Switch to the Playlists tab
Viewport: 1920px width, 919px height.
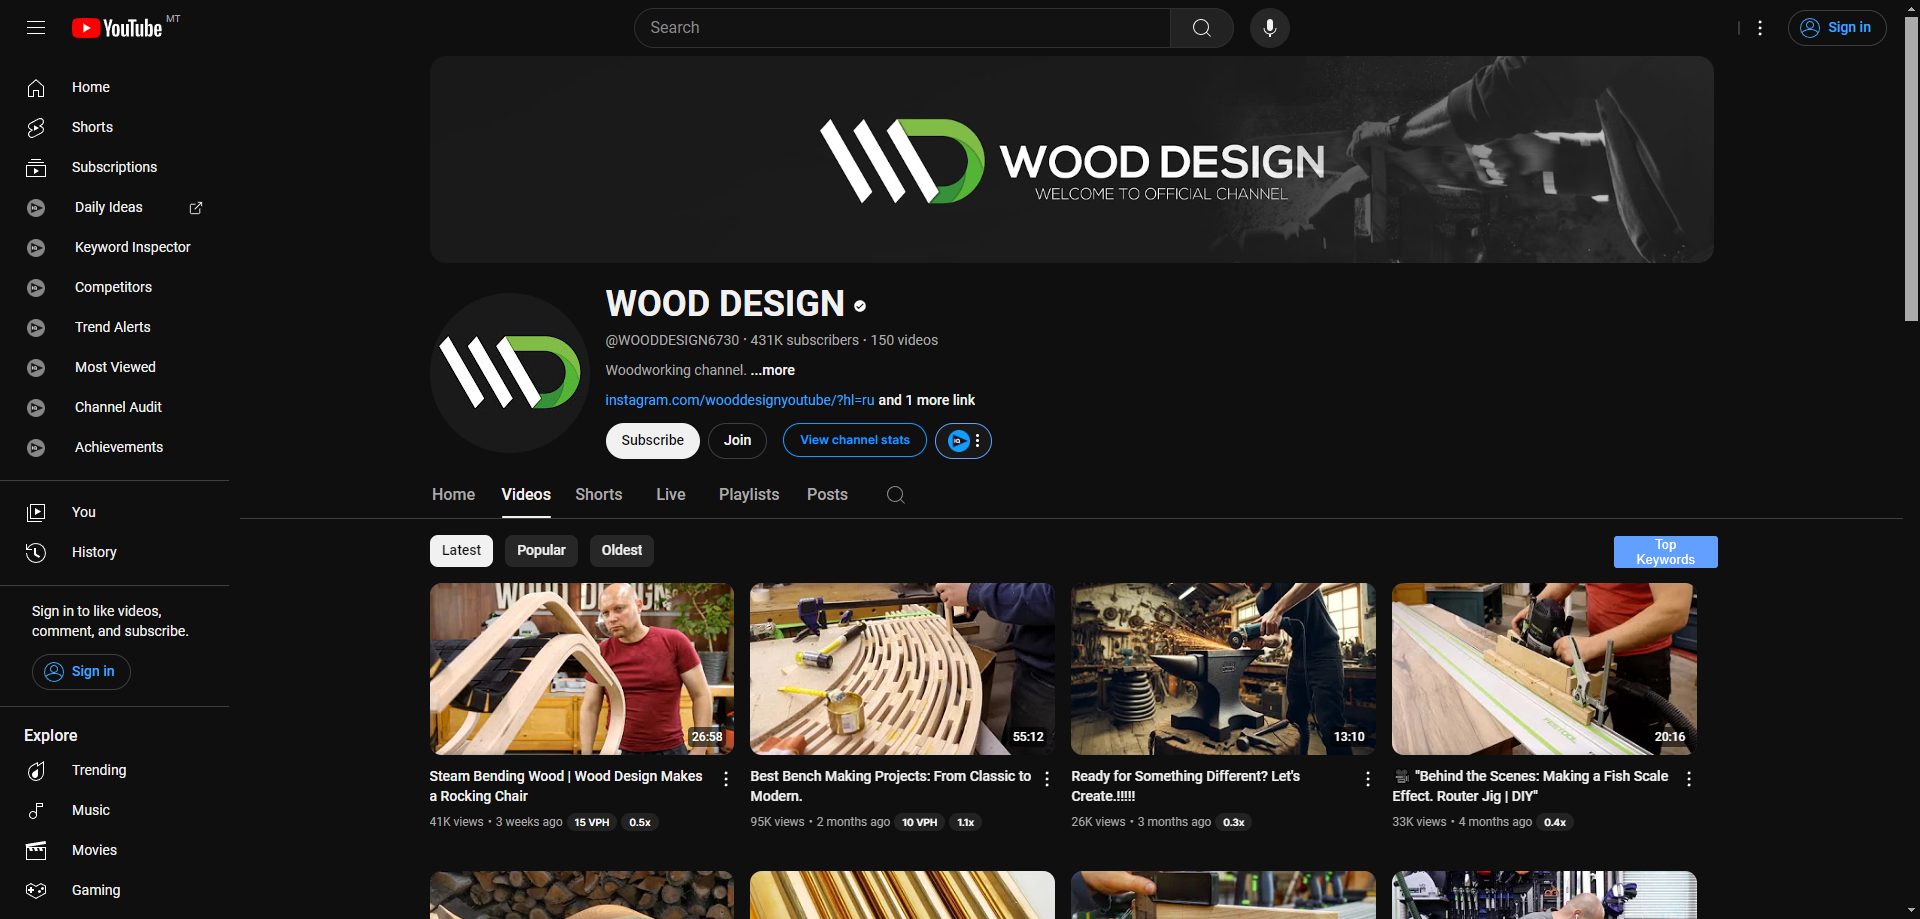[748, 495]
